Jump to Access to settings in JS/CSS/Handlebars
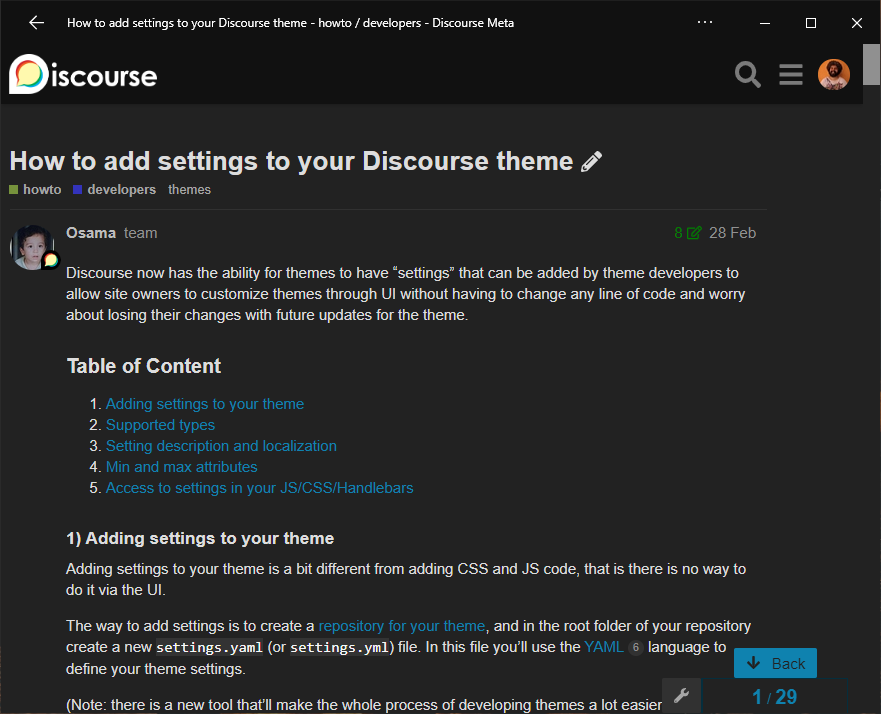 click(259, 488)
